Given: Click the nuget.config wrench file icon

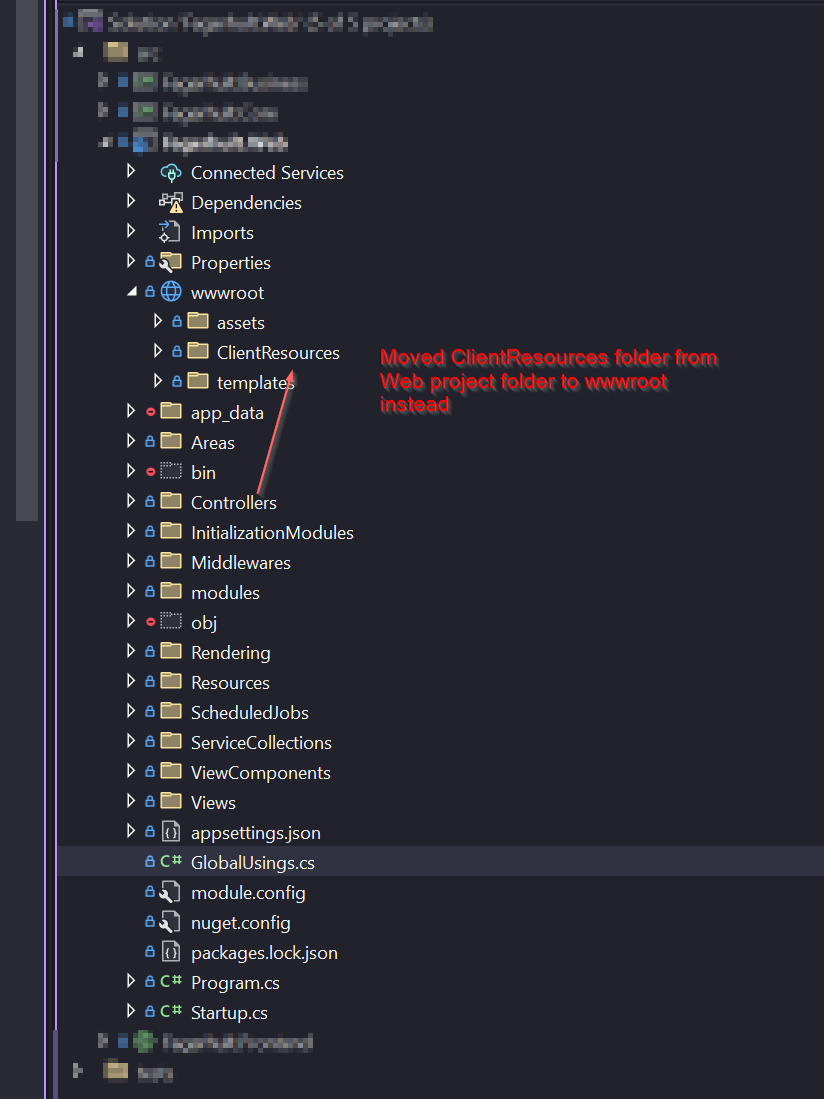Looking at the screenshot, I should (x=171, y=923).
